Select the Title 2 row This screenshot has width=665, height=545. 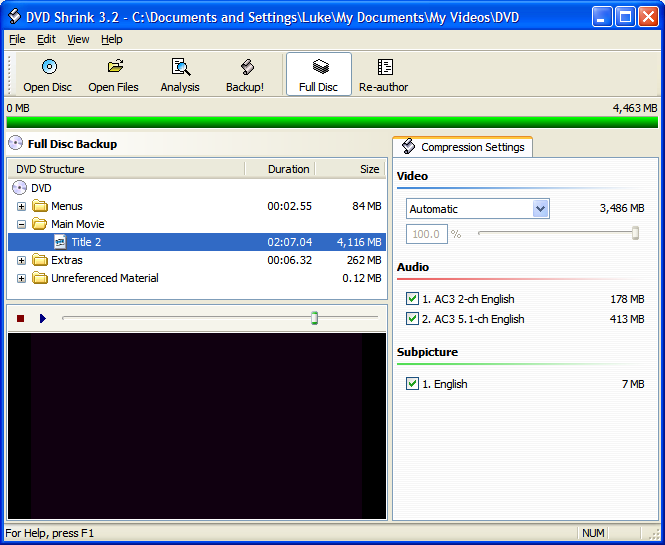[x=197, y=242]
